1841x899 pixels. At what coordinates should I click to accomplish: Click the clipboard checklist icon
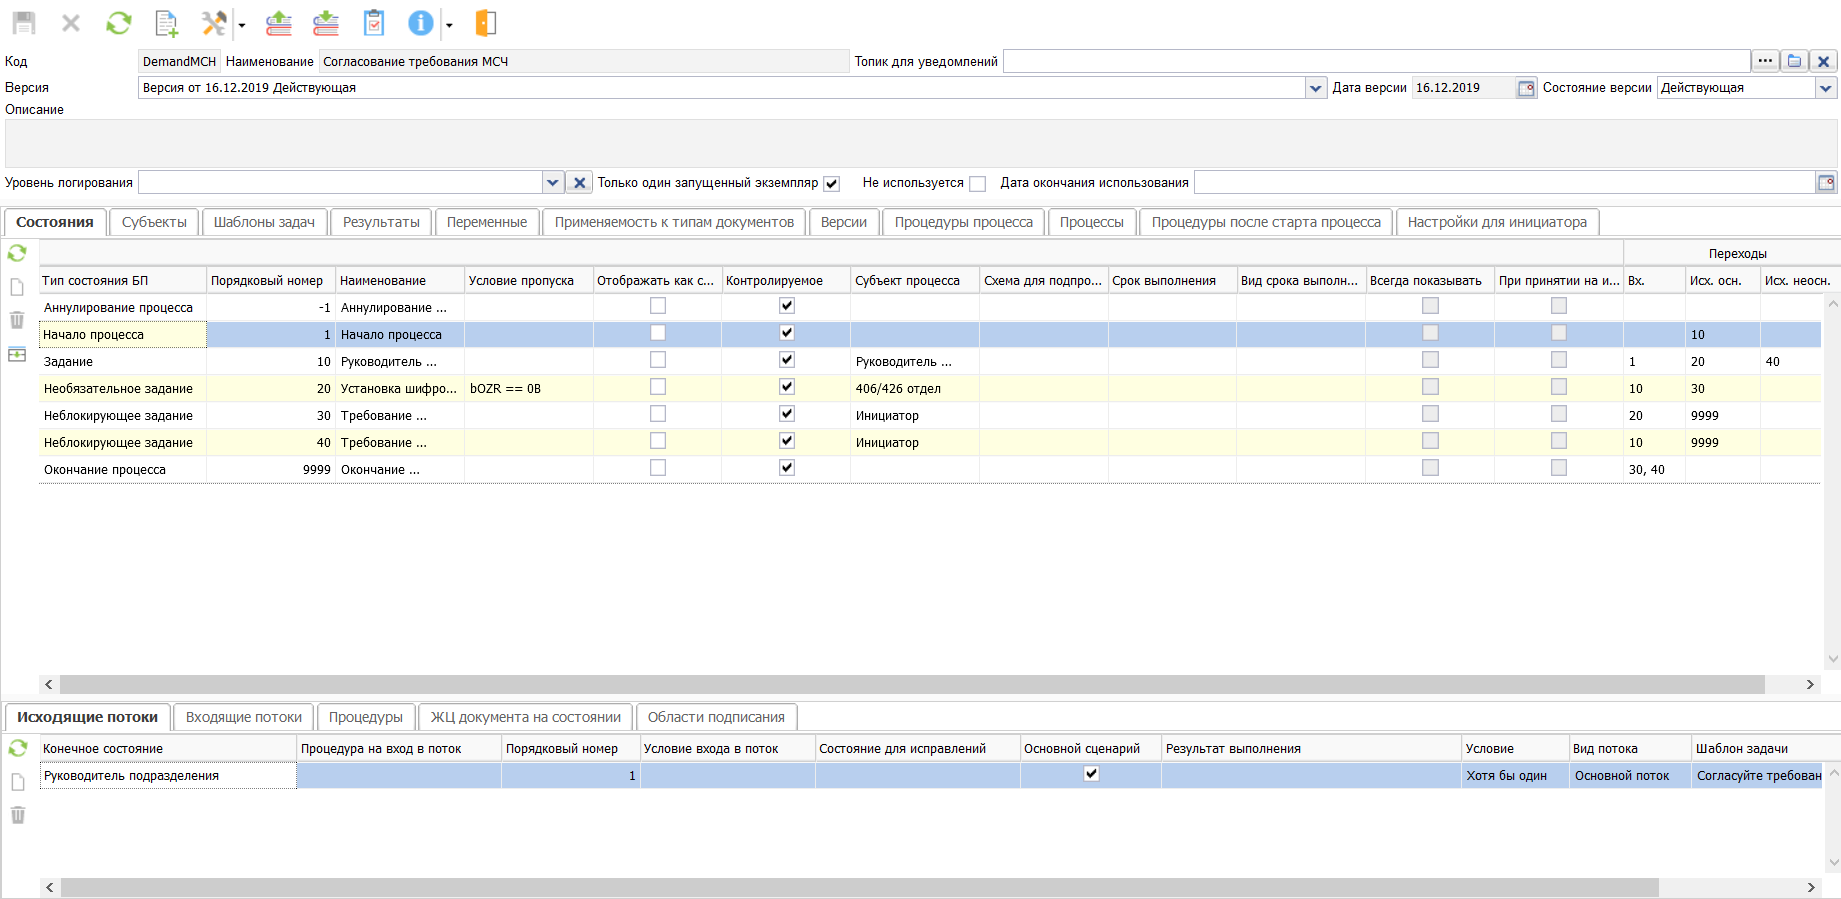374,23
